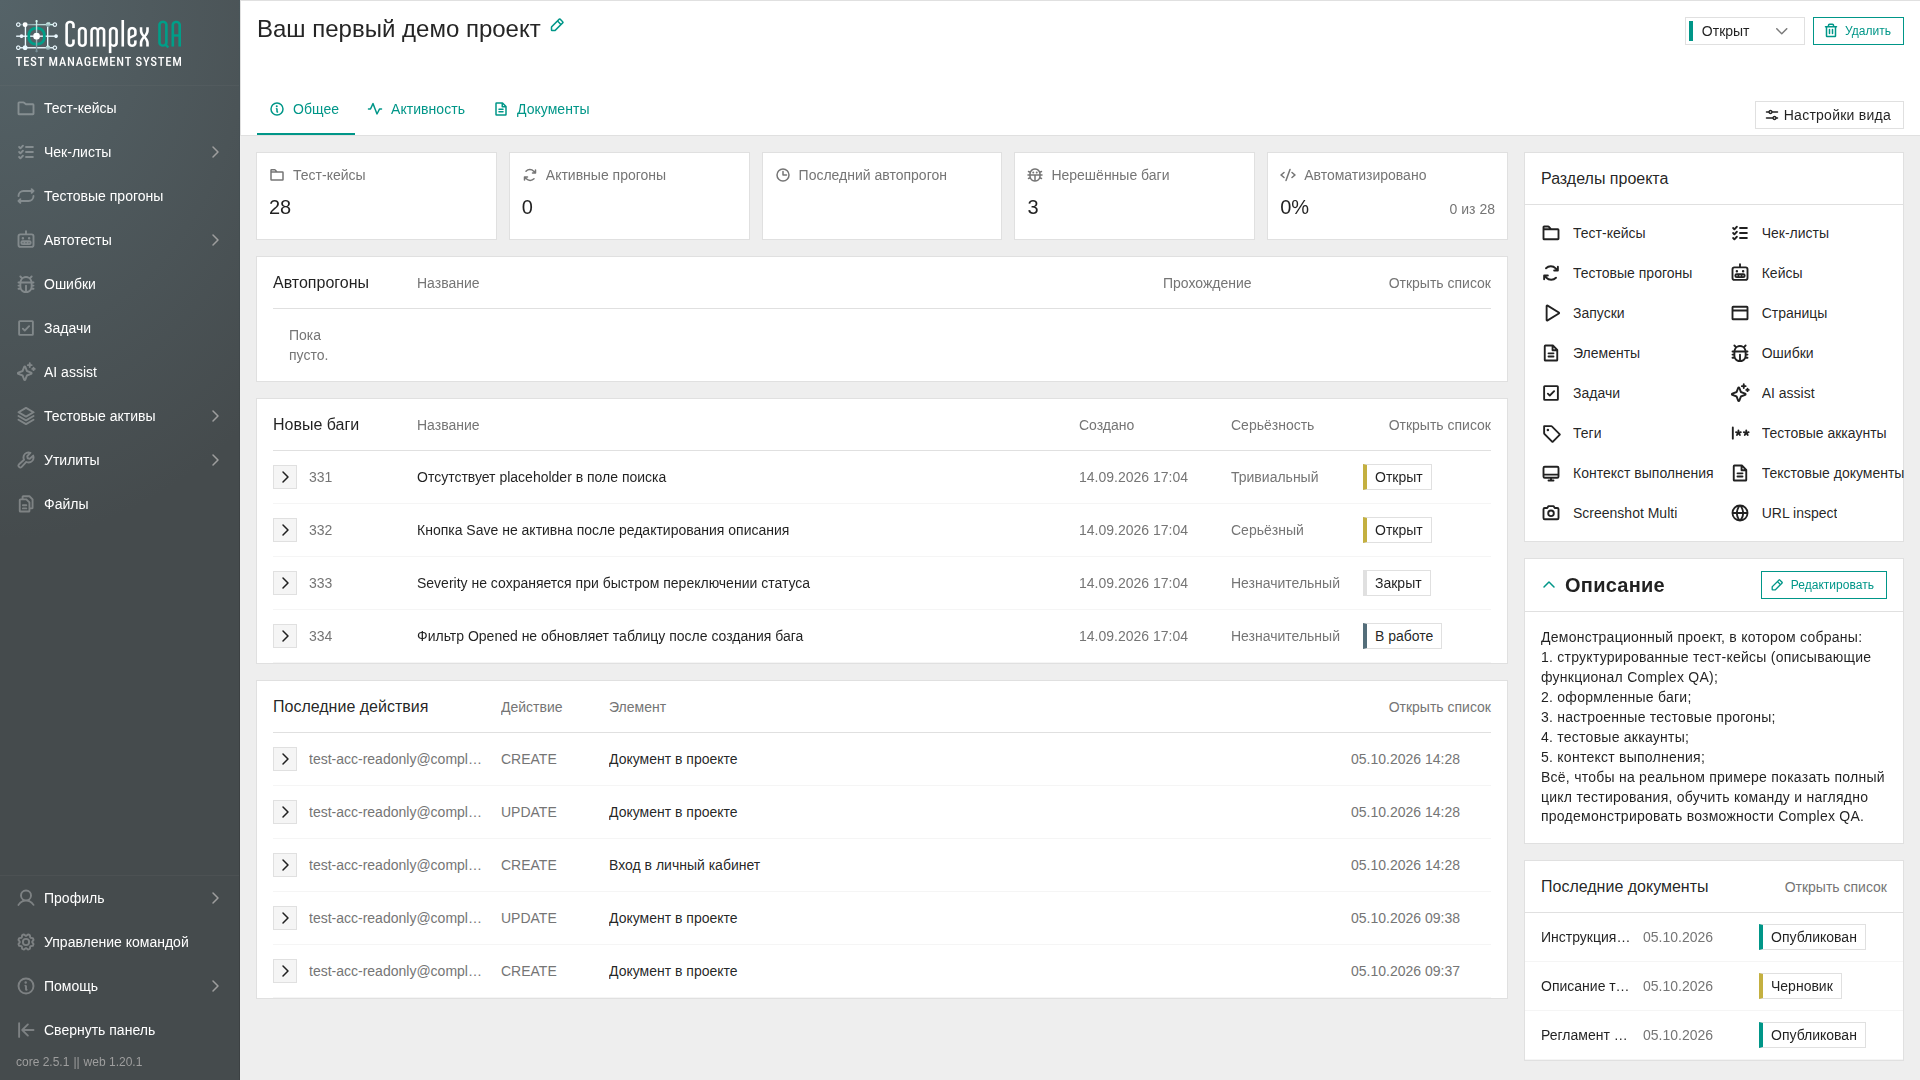The image size is (1920, 1080).
Task: Open bug title about Save button not active
Action: click(x=603, y=530)
